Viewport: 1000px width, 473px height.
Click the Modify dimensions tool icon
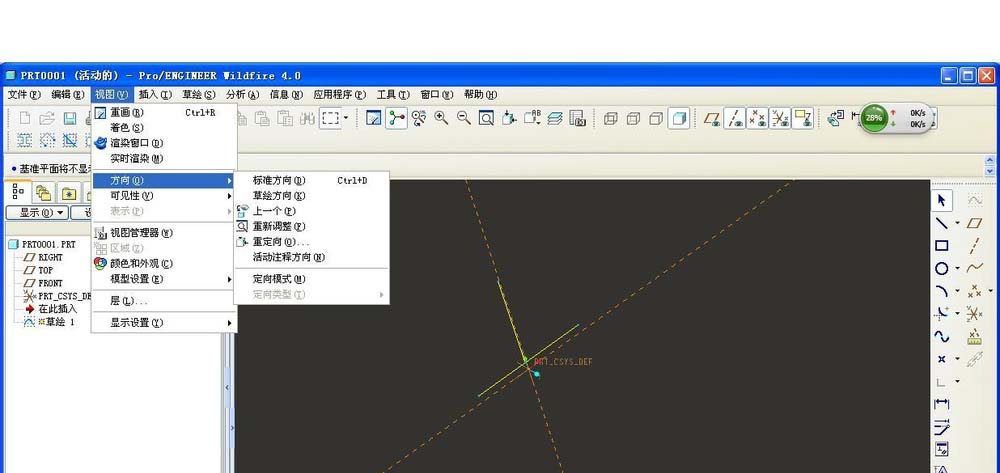[941, 426]
